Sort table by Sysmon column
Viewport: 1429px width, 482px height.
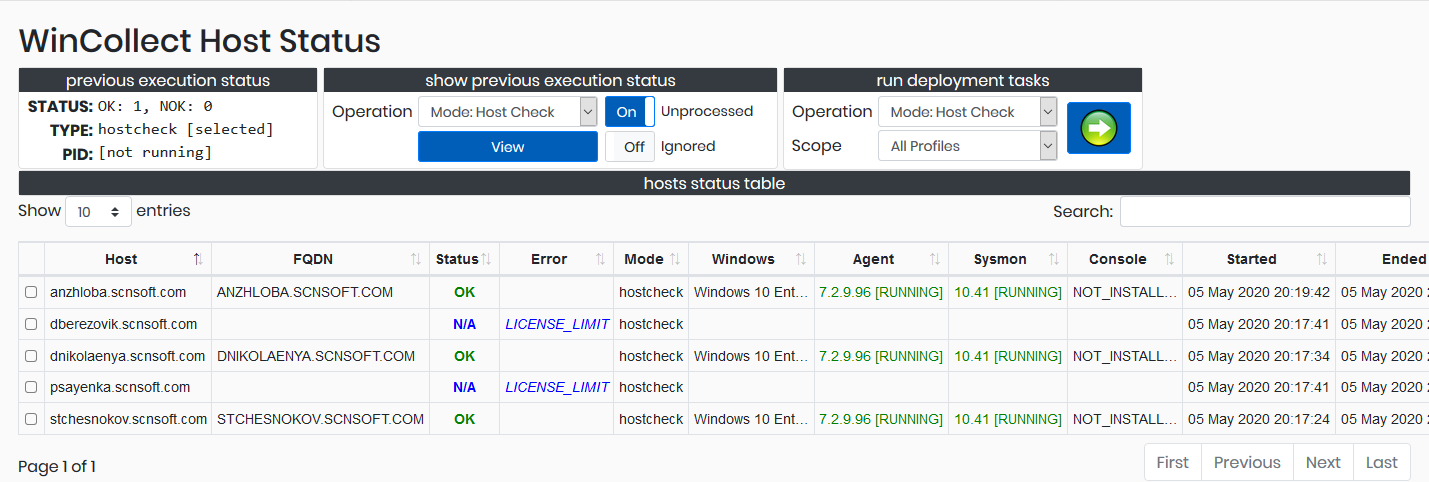[x=1000, y=259]
